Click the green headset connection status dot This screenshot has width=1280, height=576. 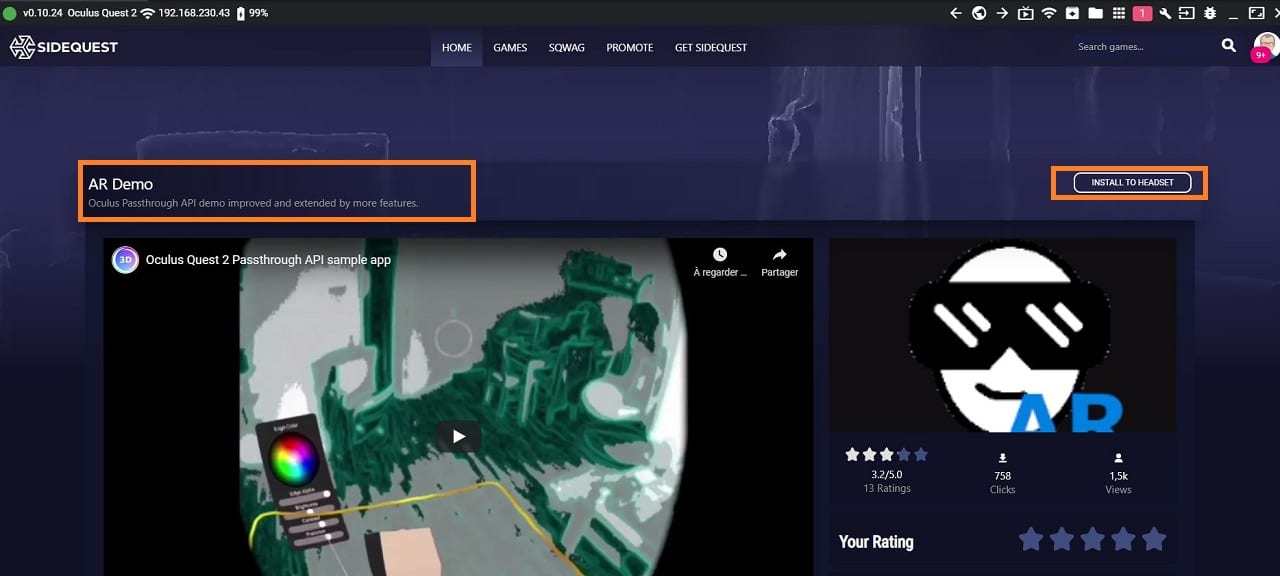10,13
